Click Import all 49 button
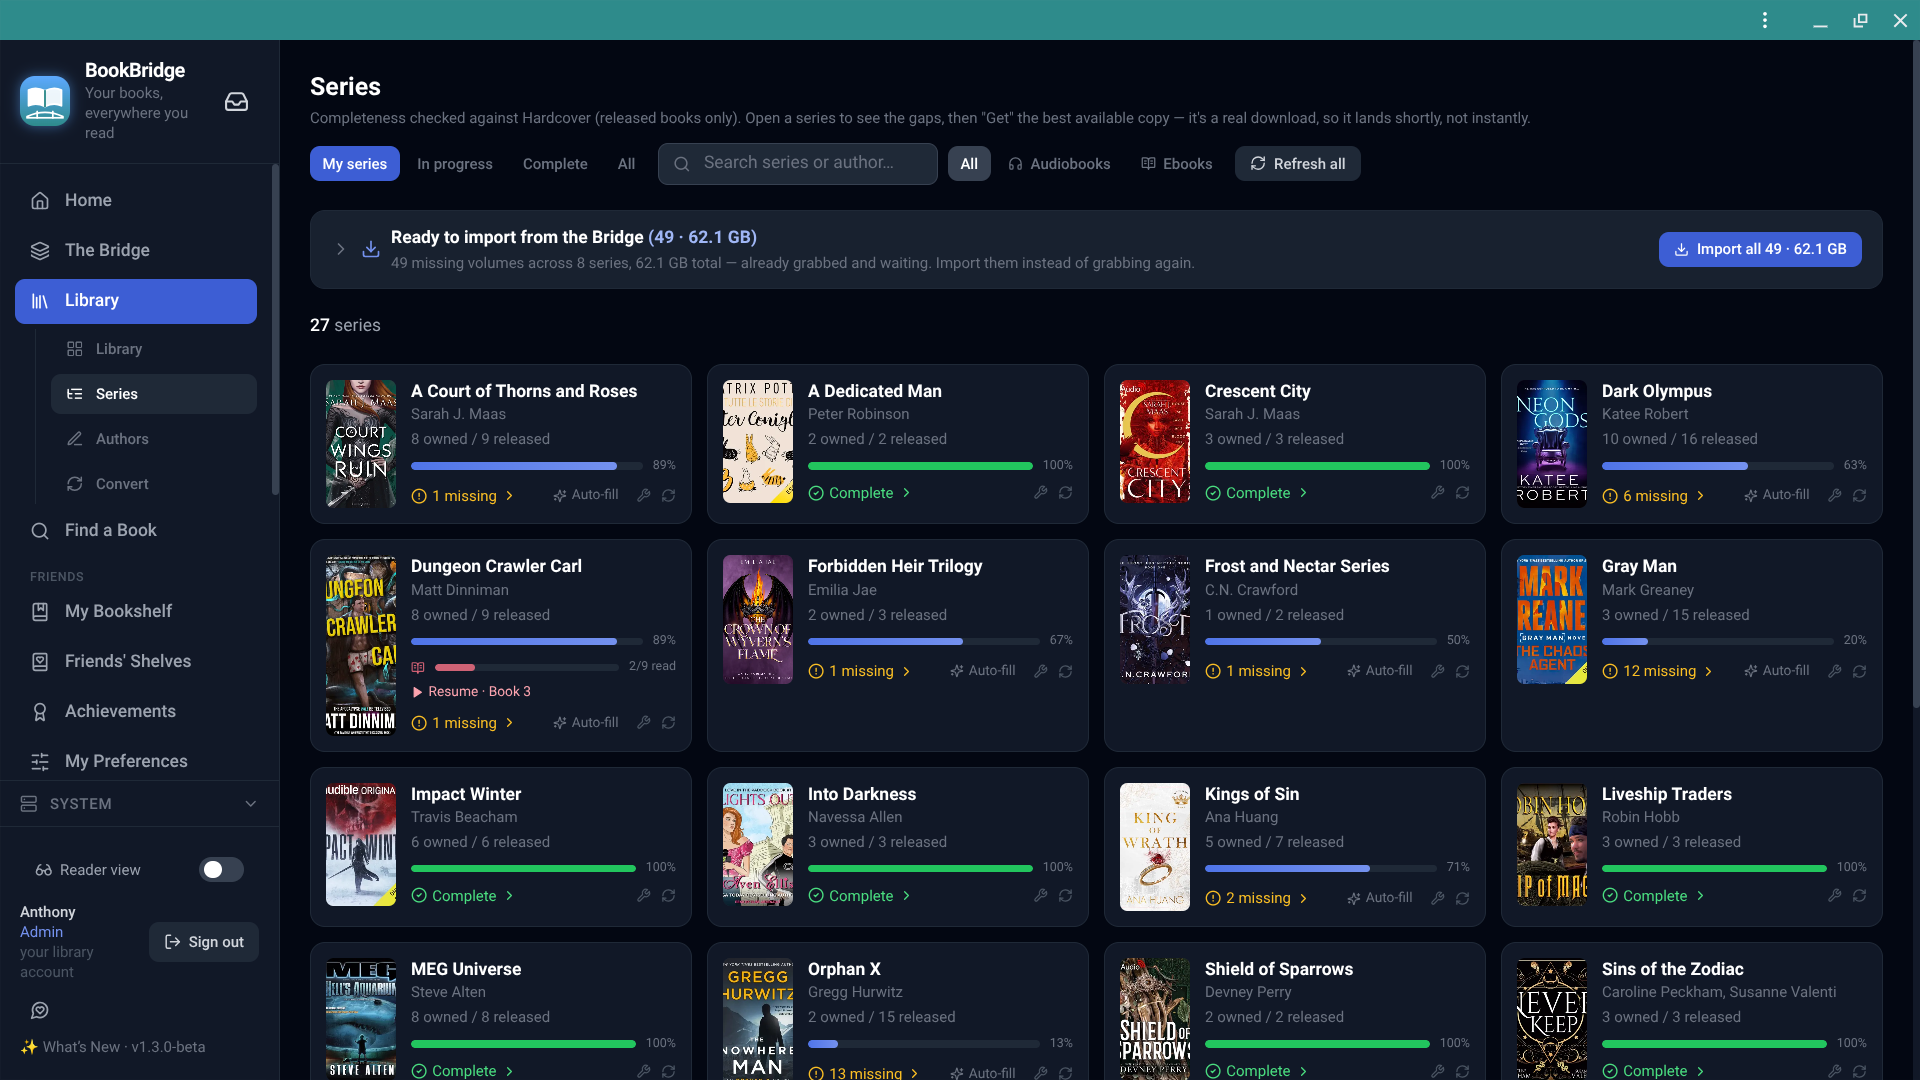1920x1080 pixels. [1760, 249]
